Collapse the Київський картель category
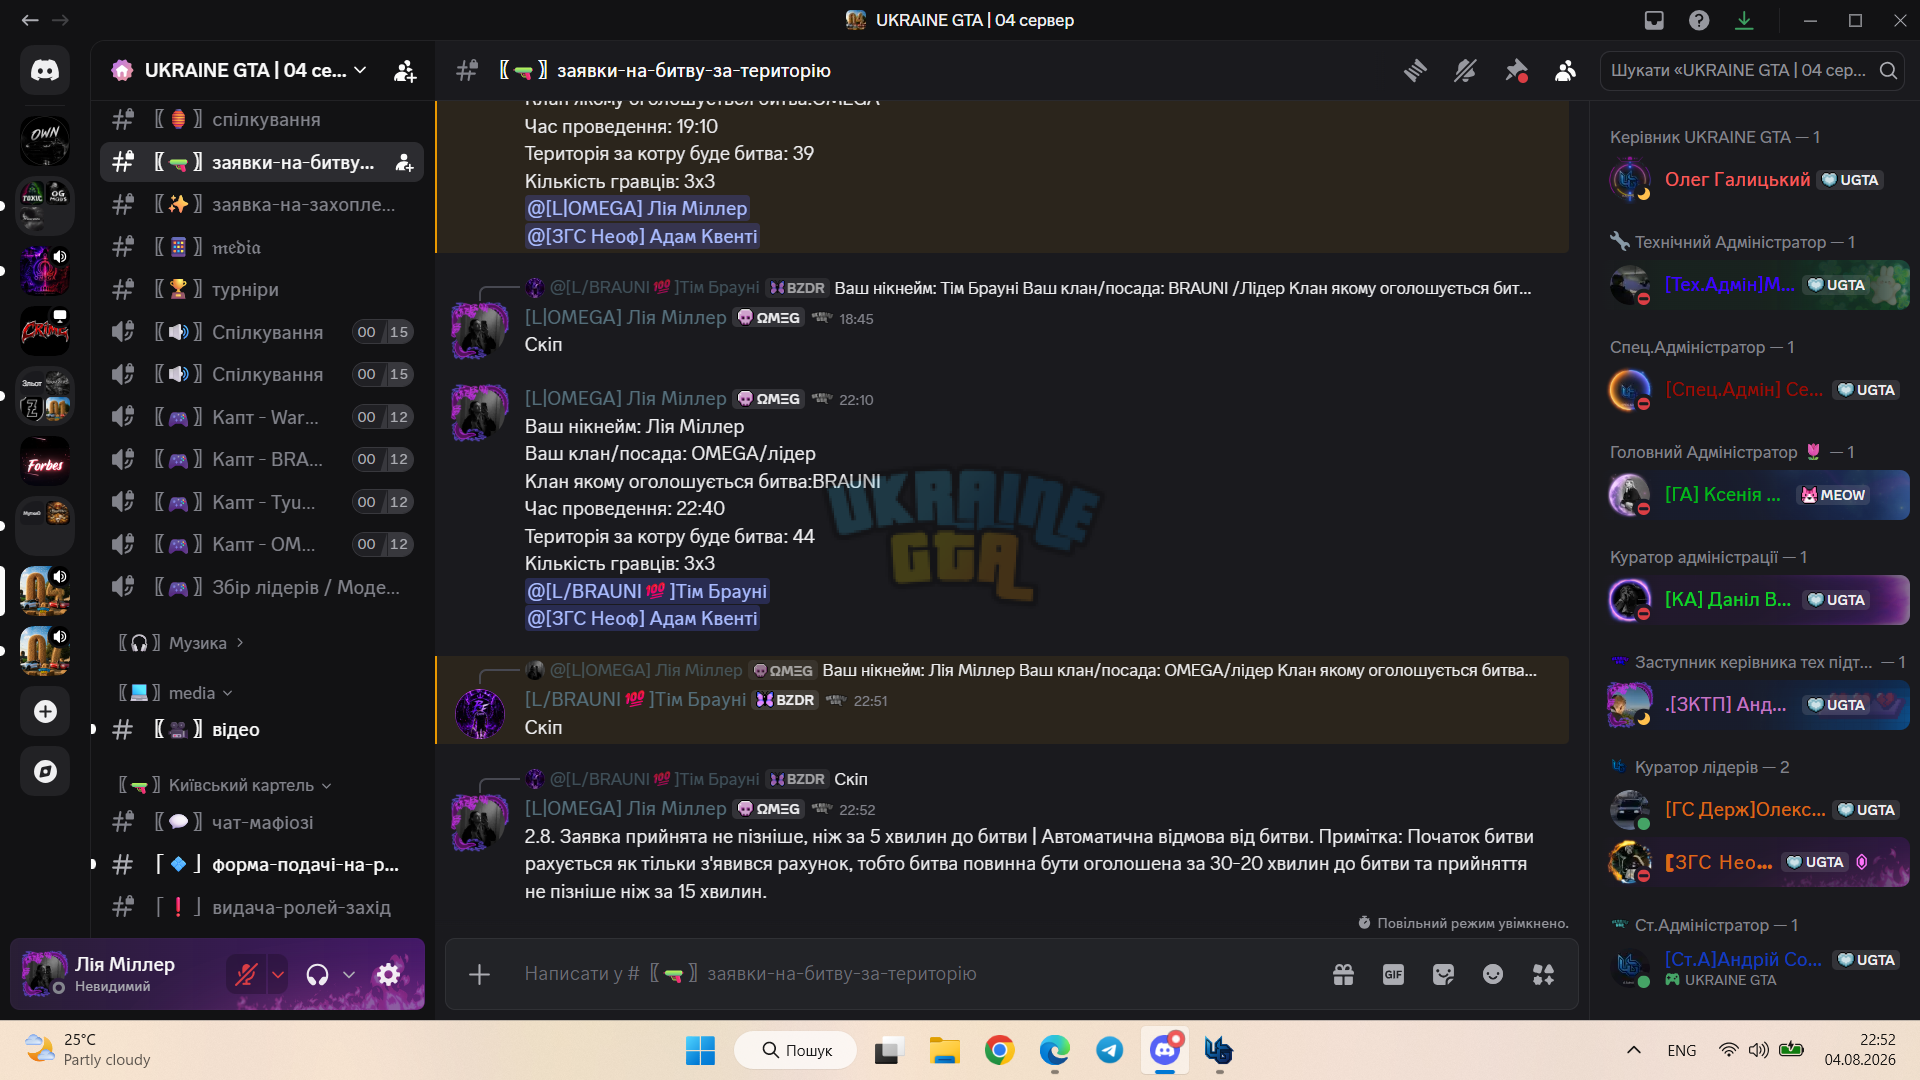Image resolution: width=1920 pixels, height=1080 pixels. click(225, 785)
